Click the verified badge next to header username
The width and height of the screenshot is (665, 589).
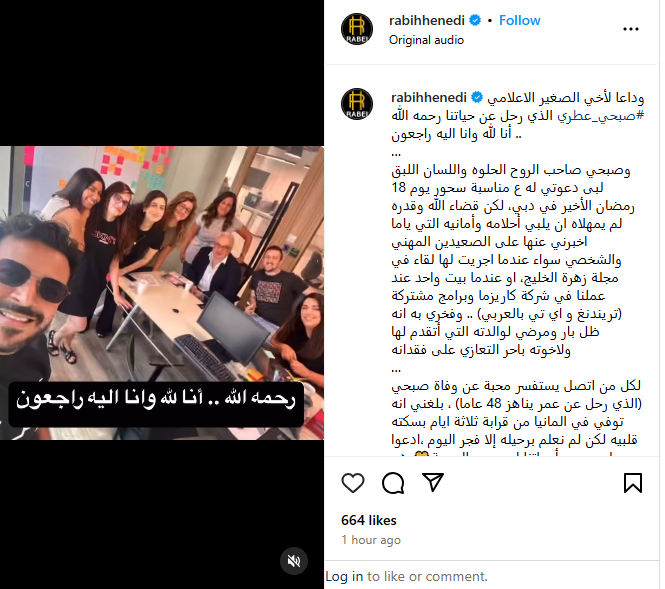tap(475, 20)
